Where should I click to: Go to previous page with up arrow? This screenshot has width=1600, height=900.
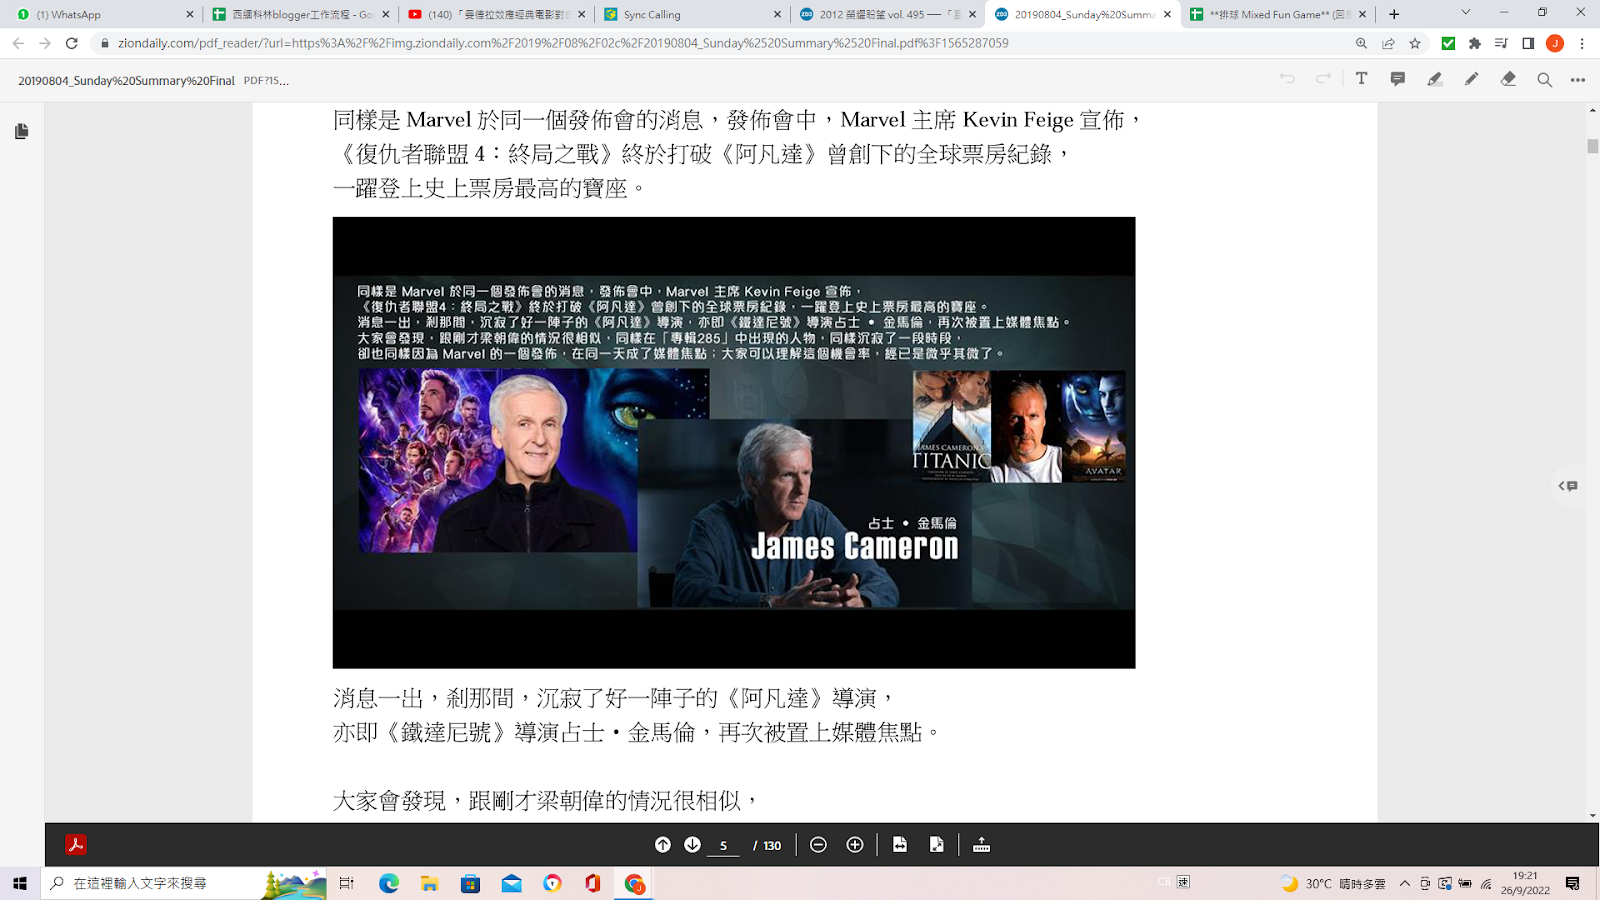point(662,845)
